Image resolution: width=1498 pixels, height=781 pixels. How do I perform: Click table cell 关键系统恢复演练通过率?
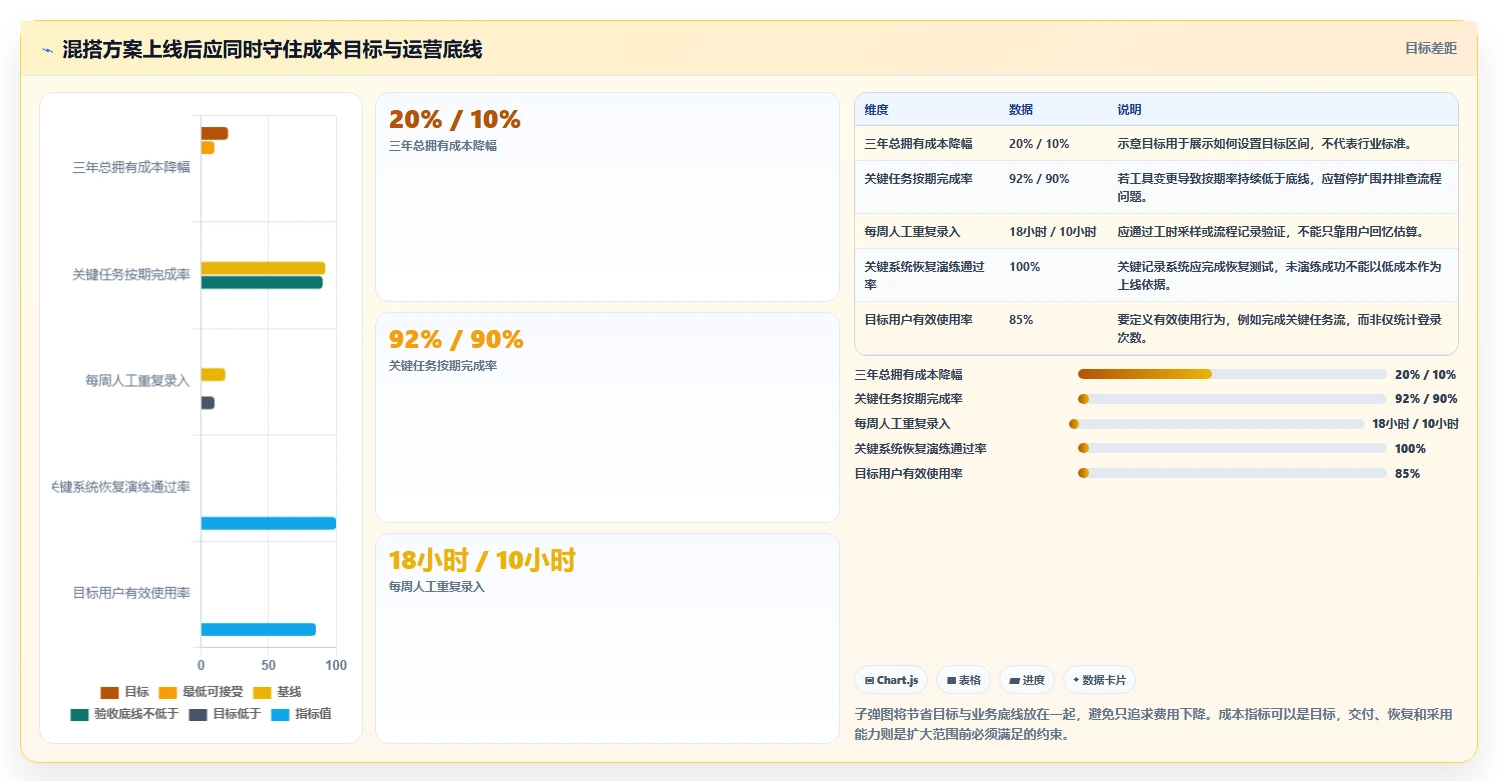[925, 276]
